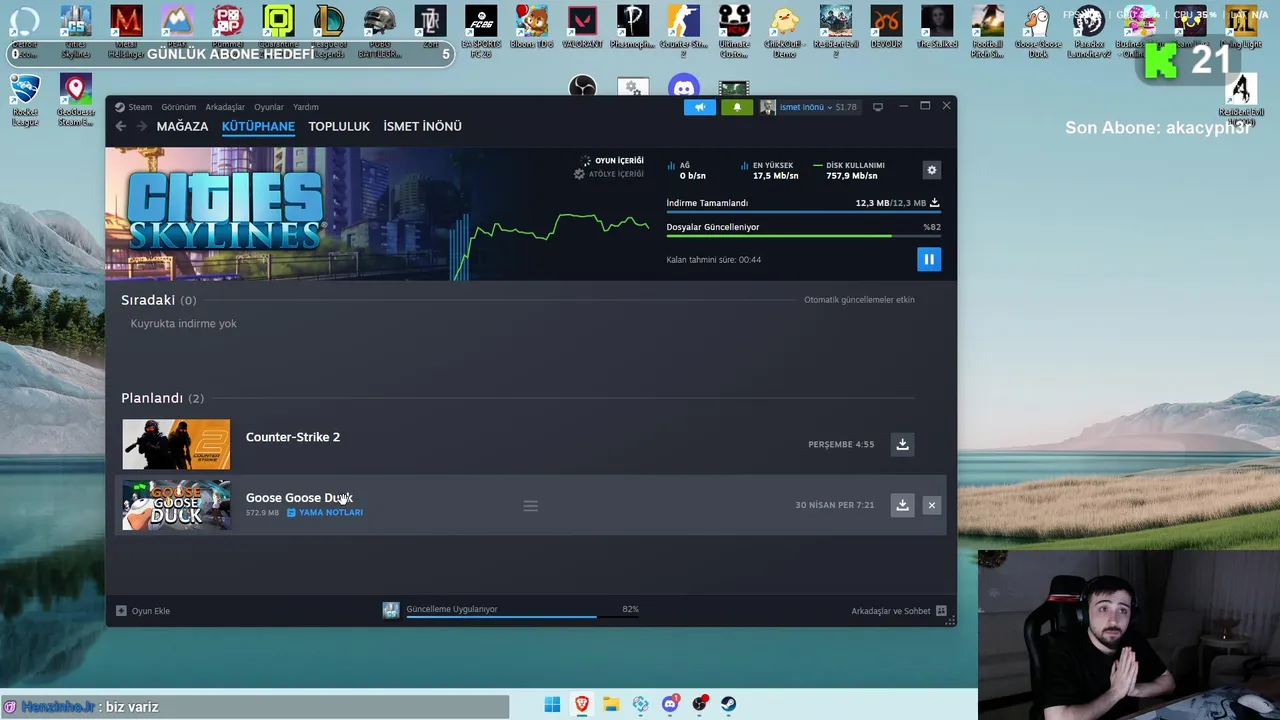This screenshot has height=720, width=1280.
Task: Open the League of Legends desktop shortcut
Action: [x=329, y=32]
